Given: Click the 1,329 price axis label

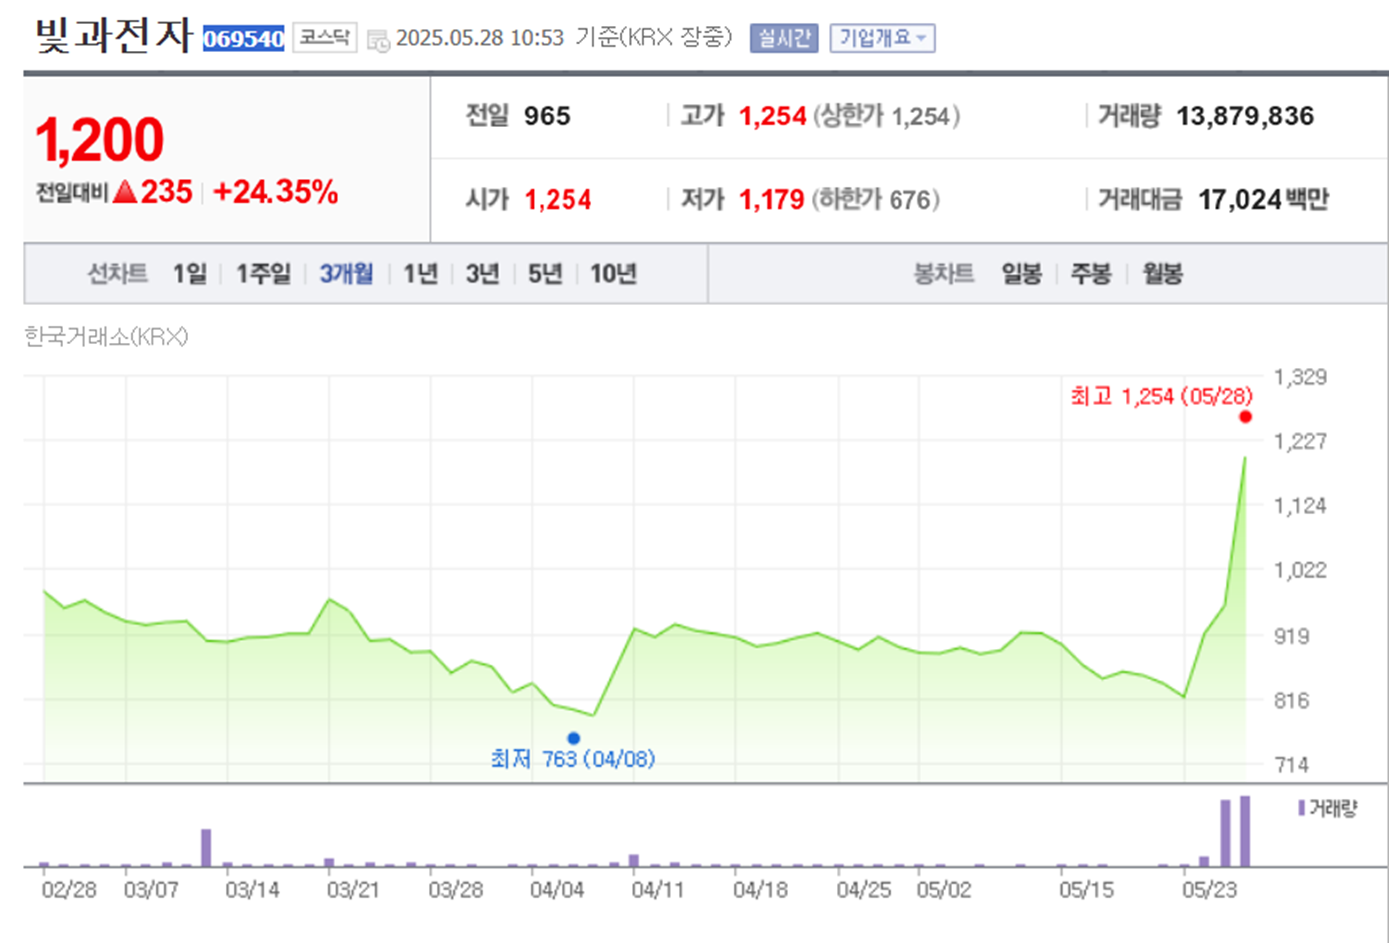Looking at the screenshot, I should (x=1300, y=377).
